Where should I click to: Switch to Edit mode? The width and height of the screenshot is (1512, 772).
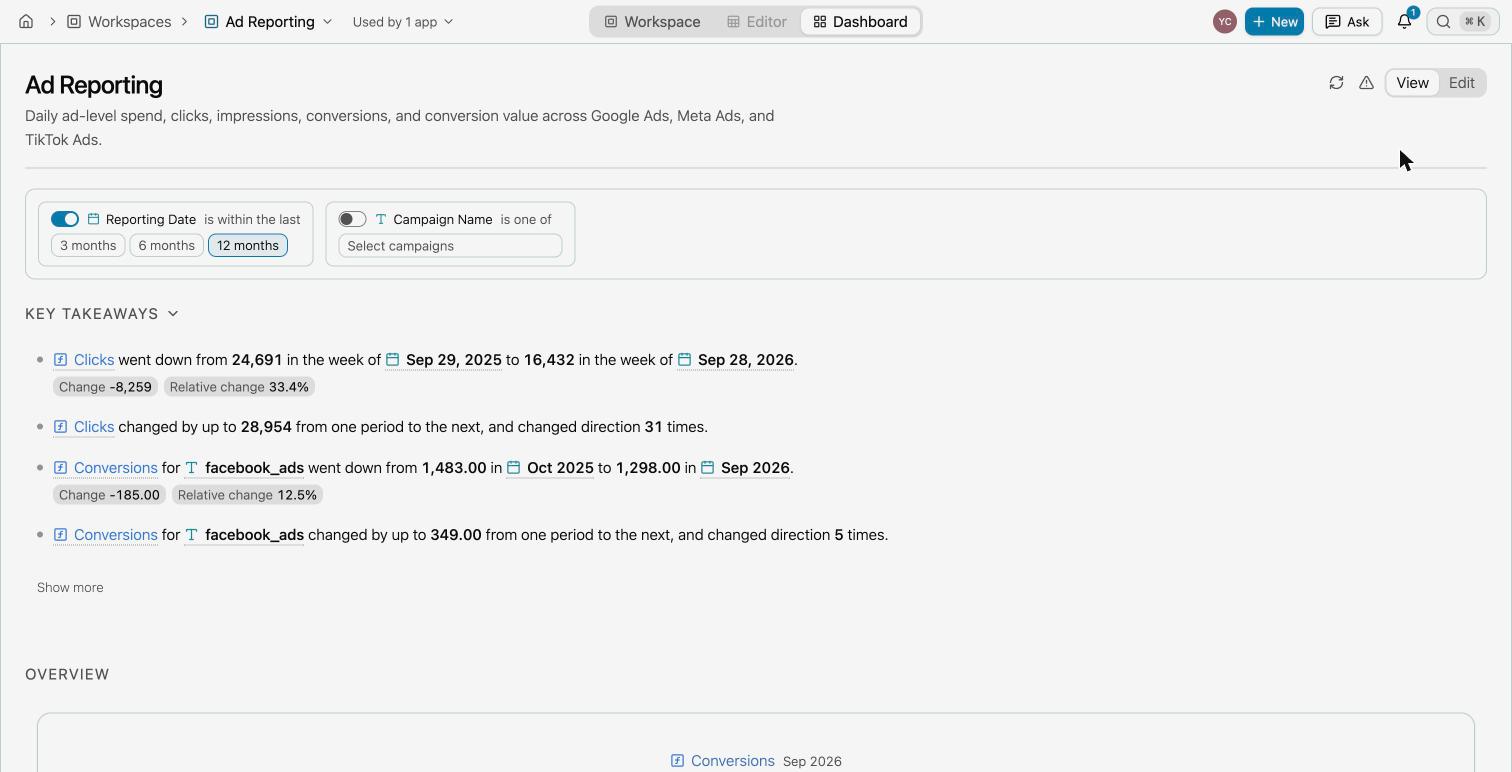pos(1461,83)
